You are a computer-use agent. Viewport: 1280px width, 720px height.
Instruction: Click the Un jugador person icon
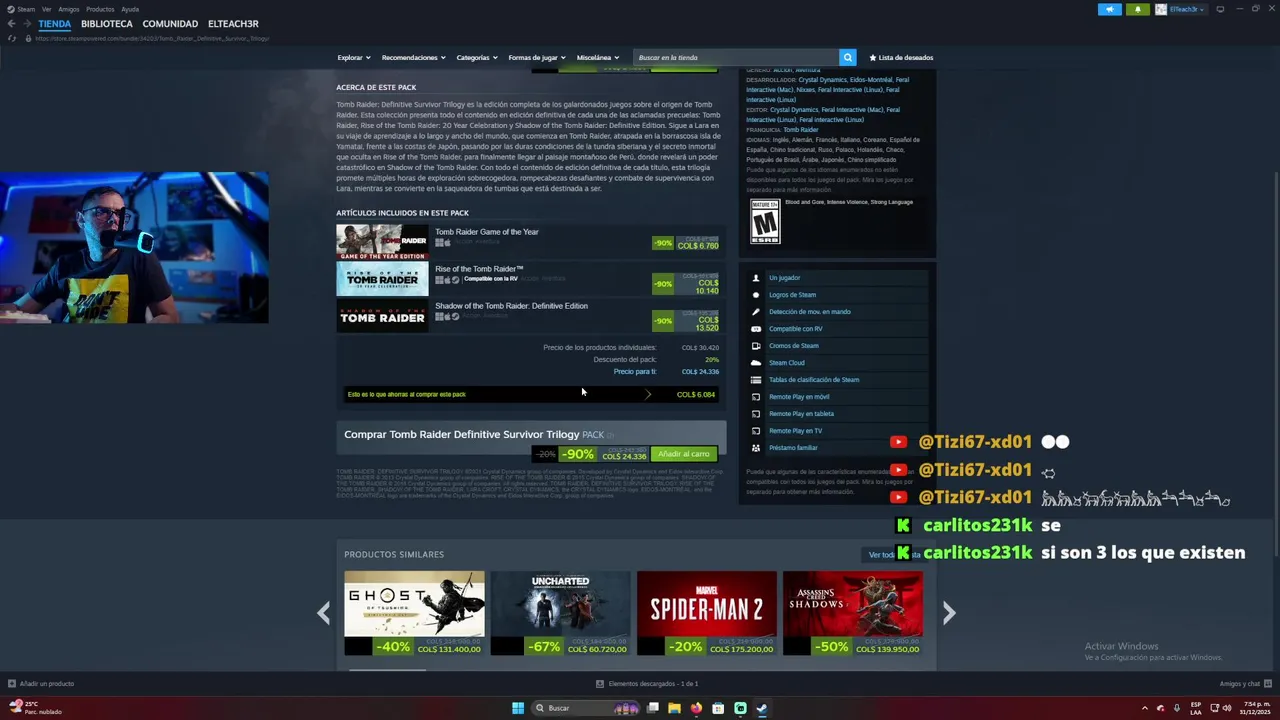(756, 278)
